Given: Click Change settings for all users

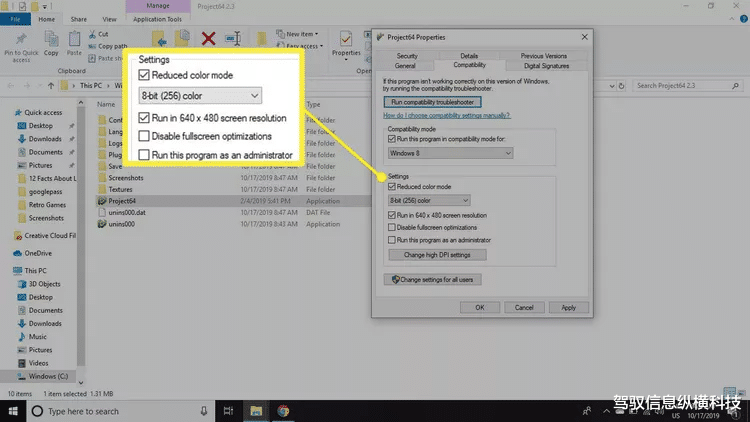Looking at the screenshot, I should click(432, 279).
